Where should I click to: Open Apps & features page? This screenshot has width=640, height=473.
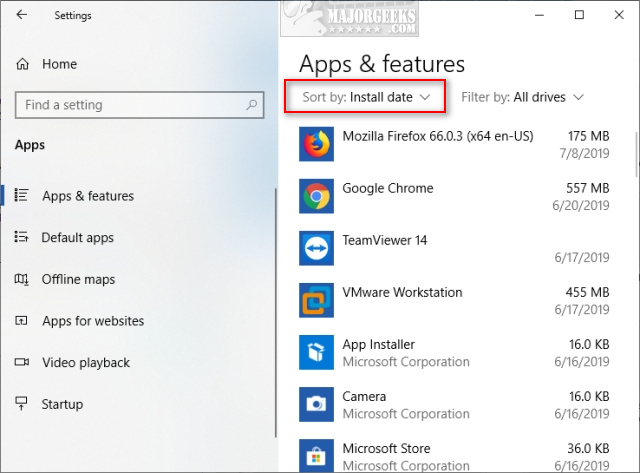[x=88, y=196]
